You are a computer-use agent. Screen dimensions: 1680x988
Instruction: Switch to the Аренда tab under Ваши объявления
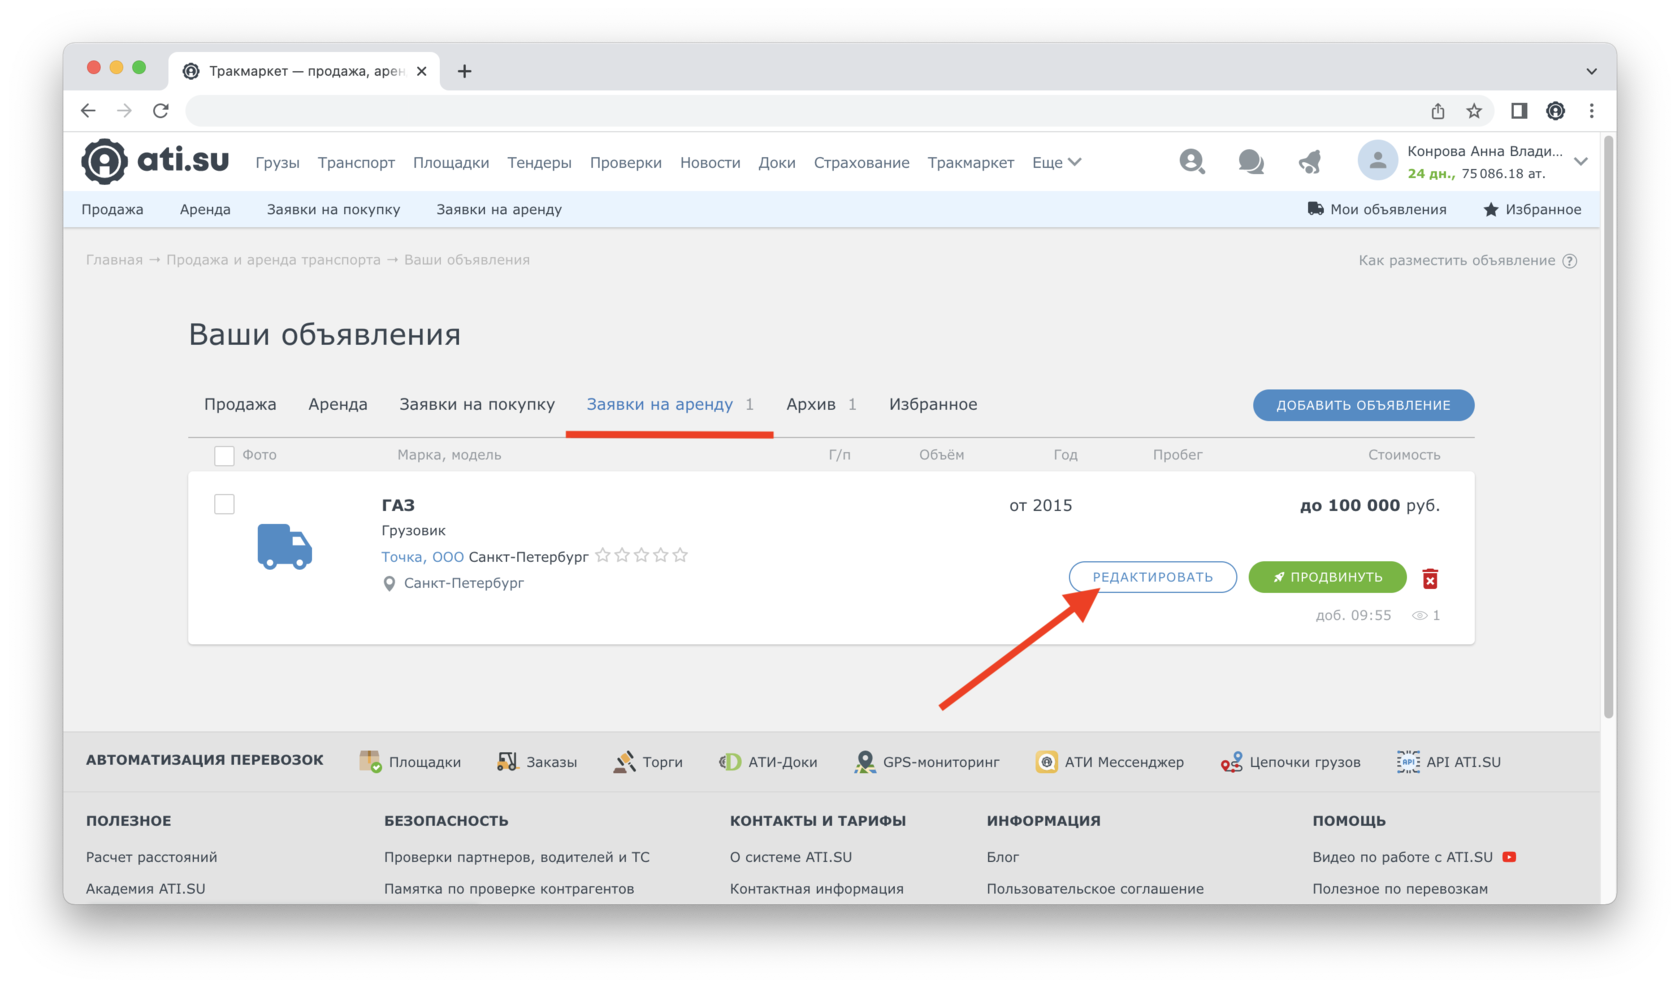(x=338, y=404)
